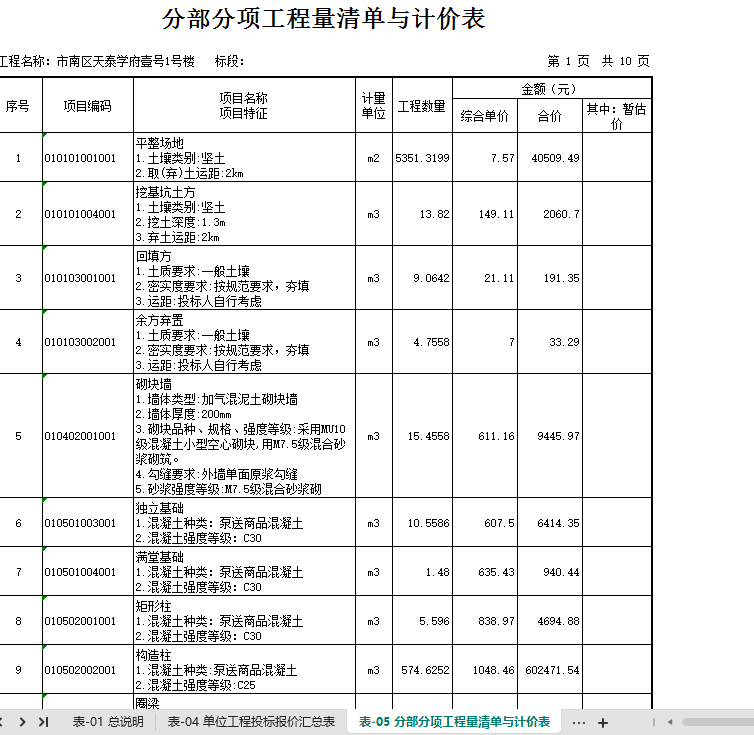The image size is (754, 735).
Task: Select total price cell 40509.49
Action: (550, 158)
